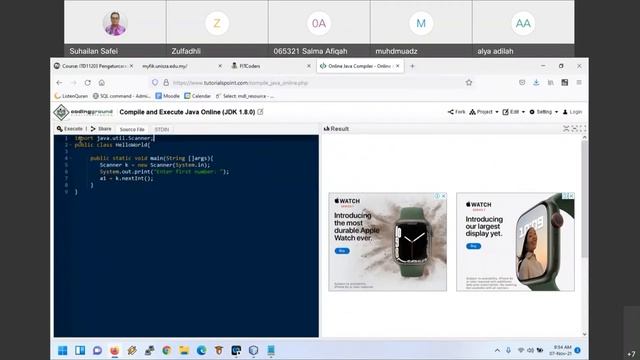The image size is (640, 360).
Task: Switch to the Course ITD11203 tab
Action: [93, 66]
